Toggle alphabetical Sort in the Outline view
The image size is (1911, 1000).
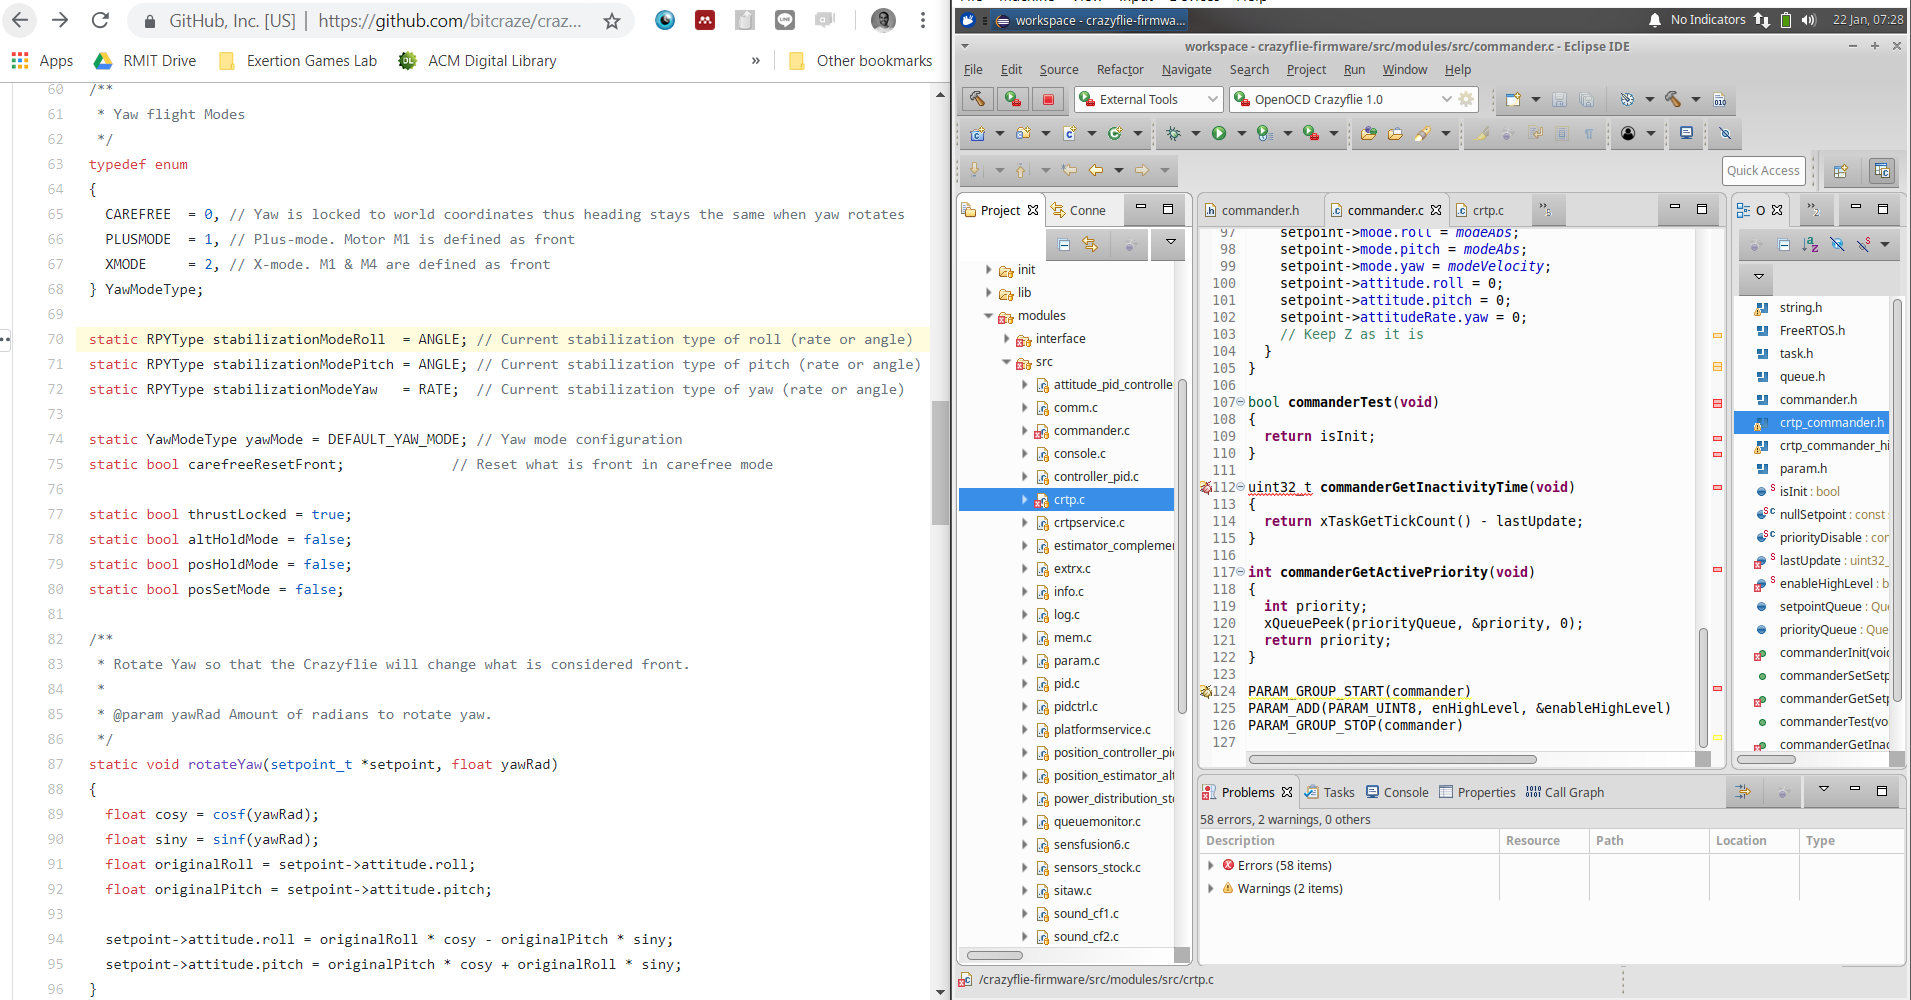(x=1810, y=245)
